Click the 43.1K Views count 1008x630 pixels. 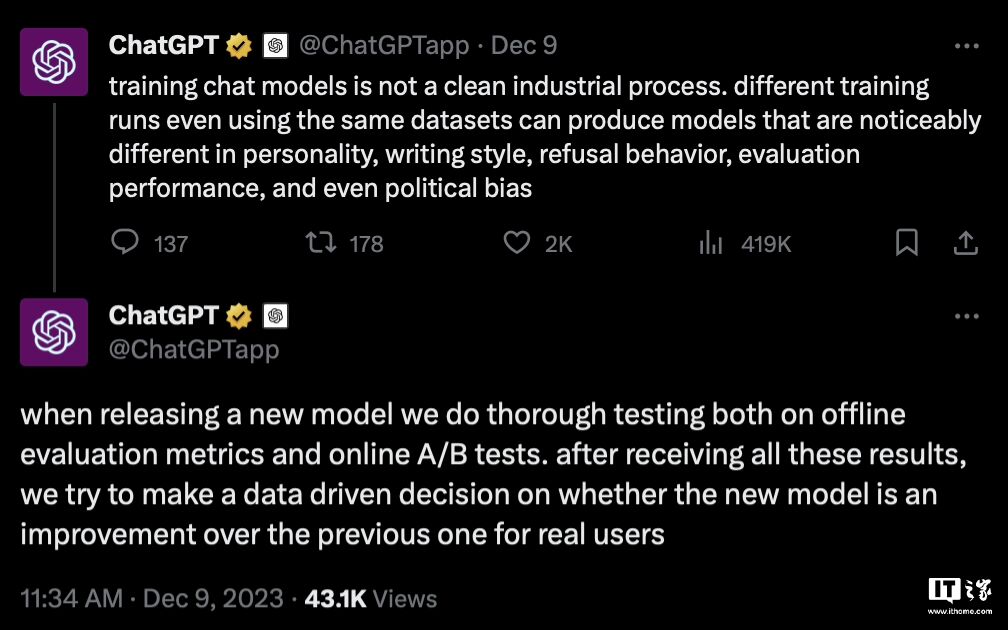click(x=371, y=599)
